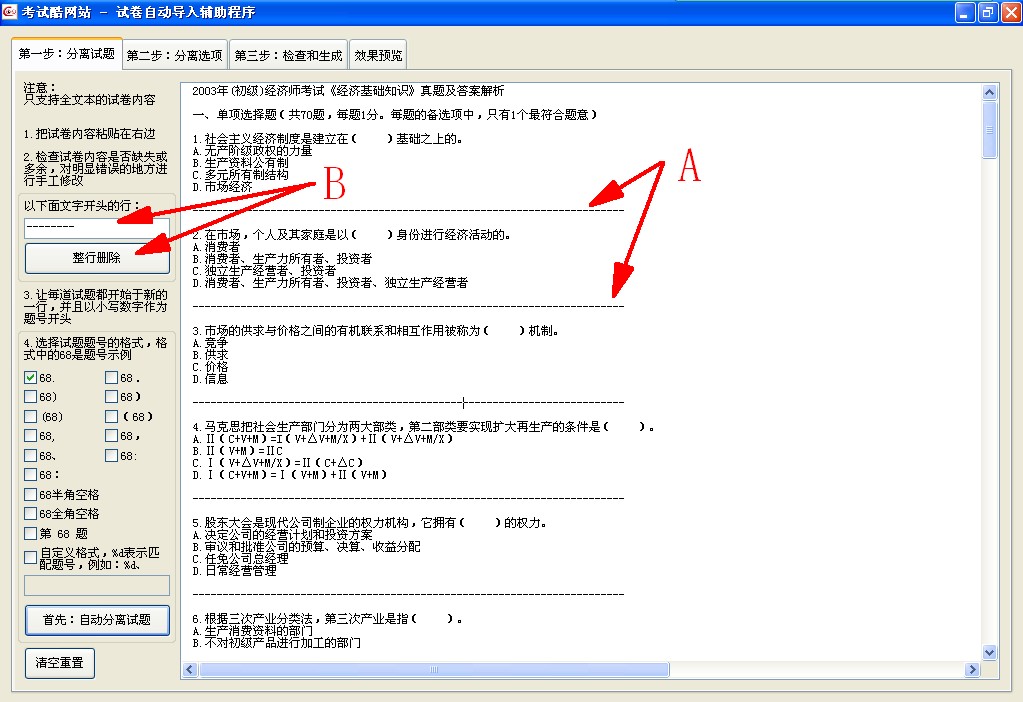
Task: Enable the '自定义格式' custom format checkbox
Action: pyautogui.click(x=31, y=556)
